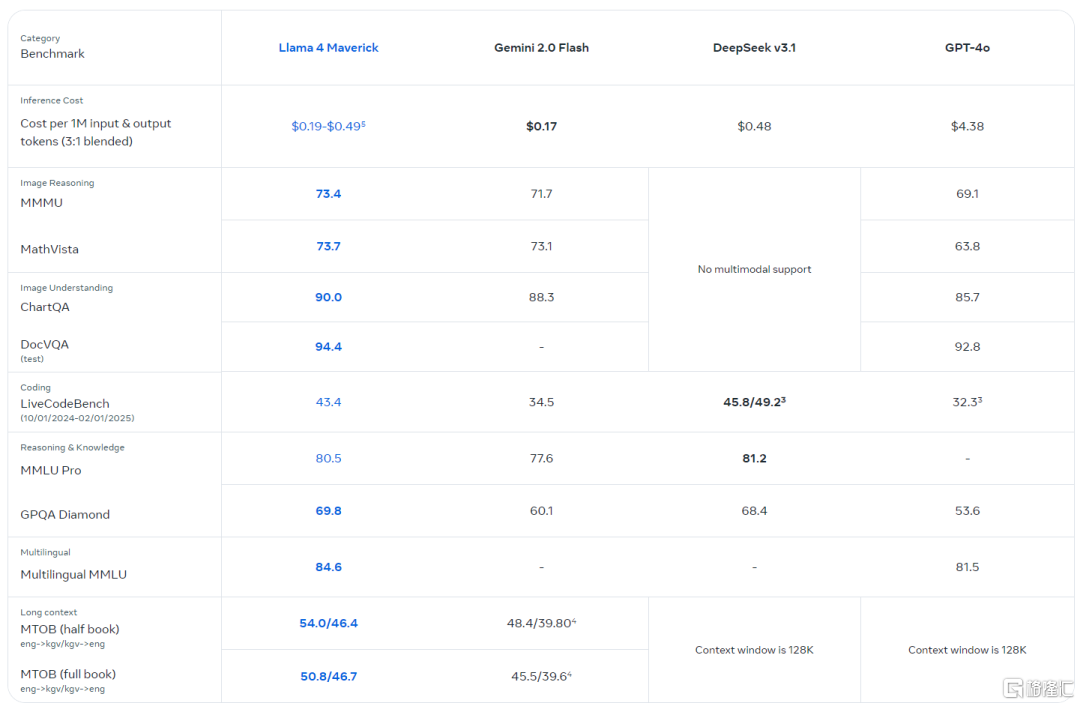Click the $0.19-$0.49 cost value
The height and width of the screenshot is (706, 1080).
pos(328,126)
